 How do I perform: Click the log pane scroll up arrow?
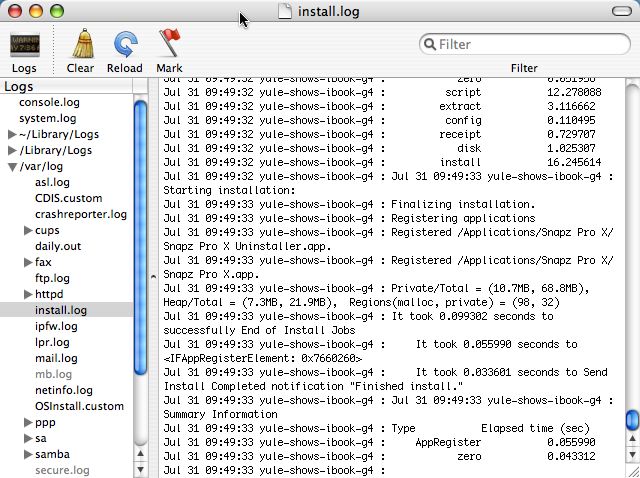(632, 439)
